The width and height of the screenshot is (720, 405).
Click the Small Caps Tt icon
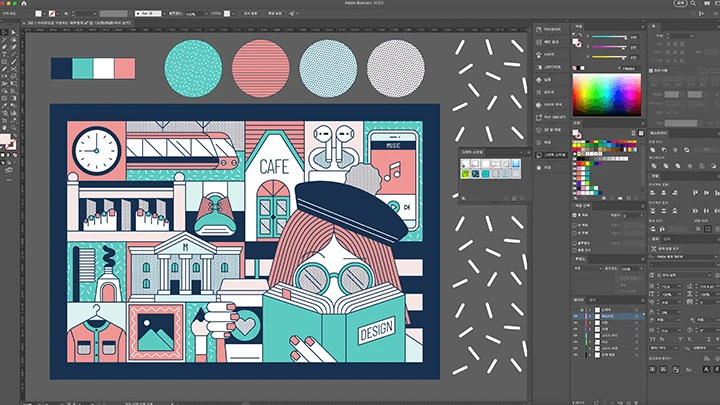[662, 339]
